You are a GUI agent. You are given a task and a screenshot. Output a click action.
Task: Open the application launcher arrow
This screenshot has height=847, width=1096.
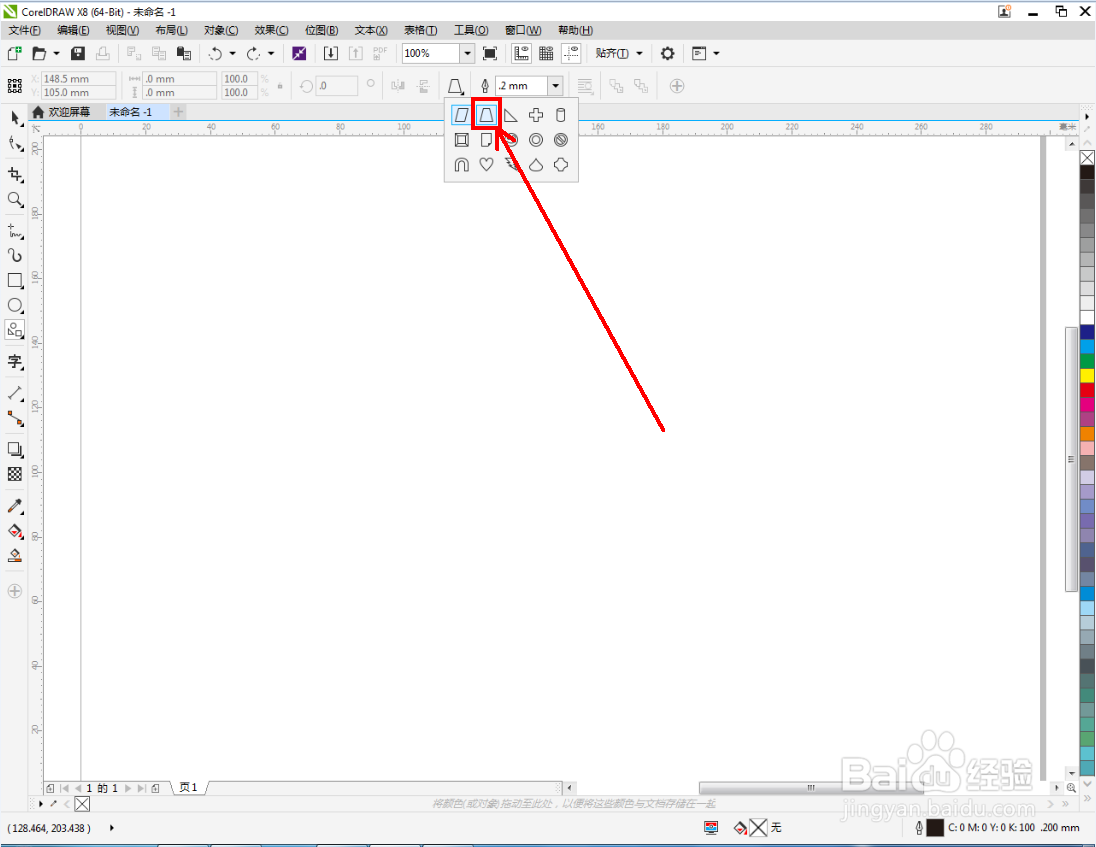716,53
